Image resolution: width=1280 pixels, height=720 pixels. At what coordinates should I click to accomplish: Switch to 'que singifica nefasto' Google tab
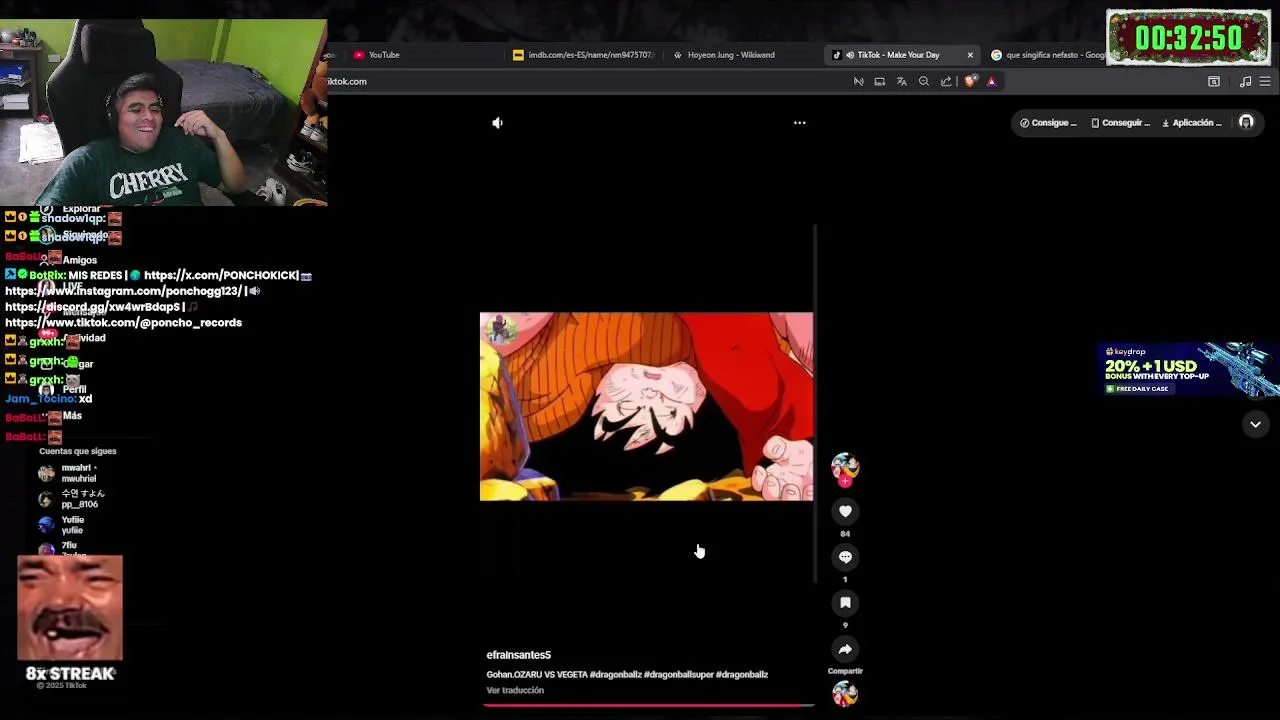[x=1047, y=55]
